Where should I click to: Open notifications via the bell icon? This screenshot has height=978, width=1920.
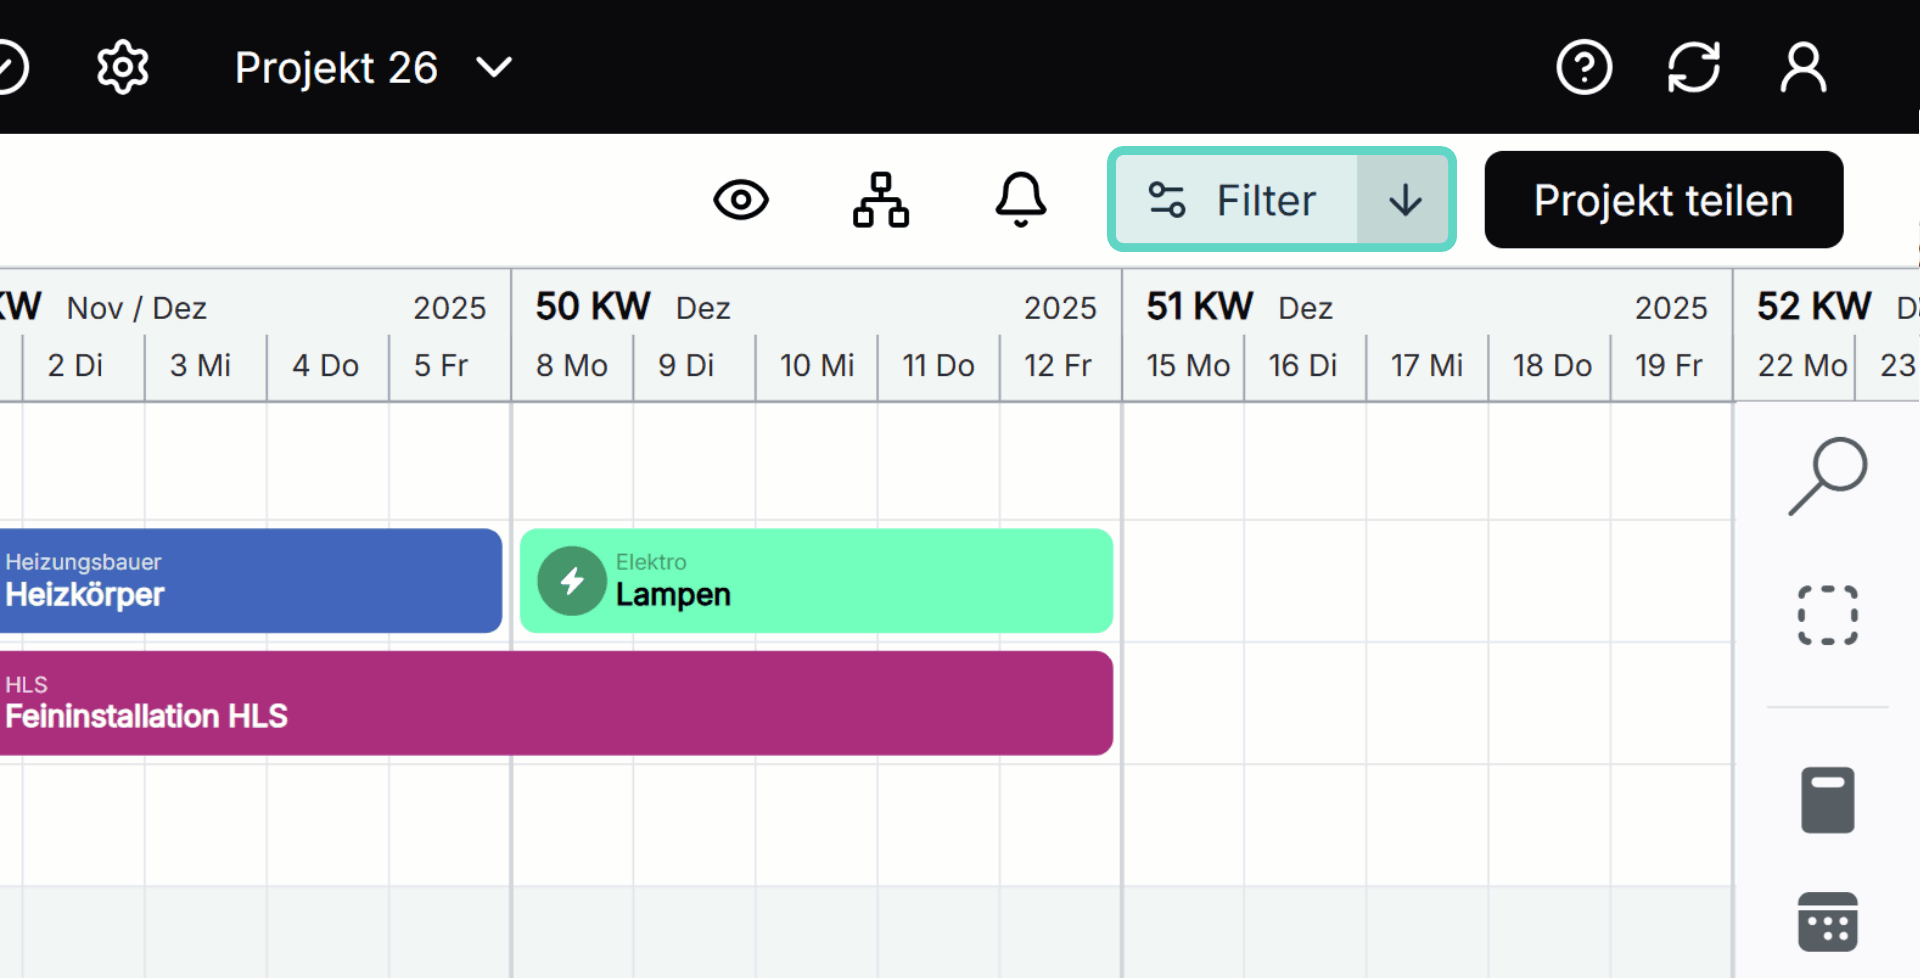[1021, 199]
